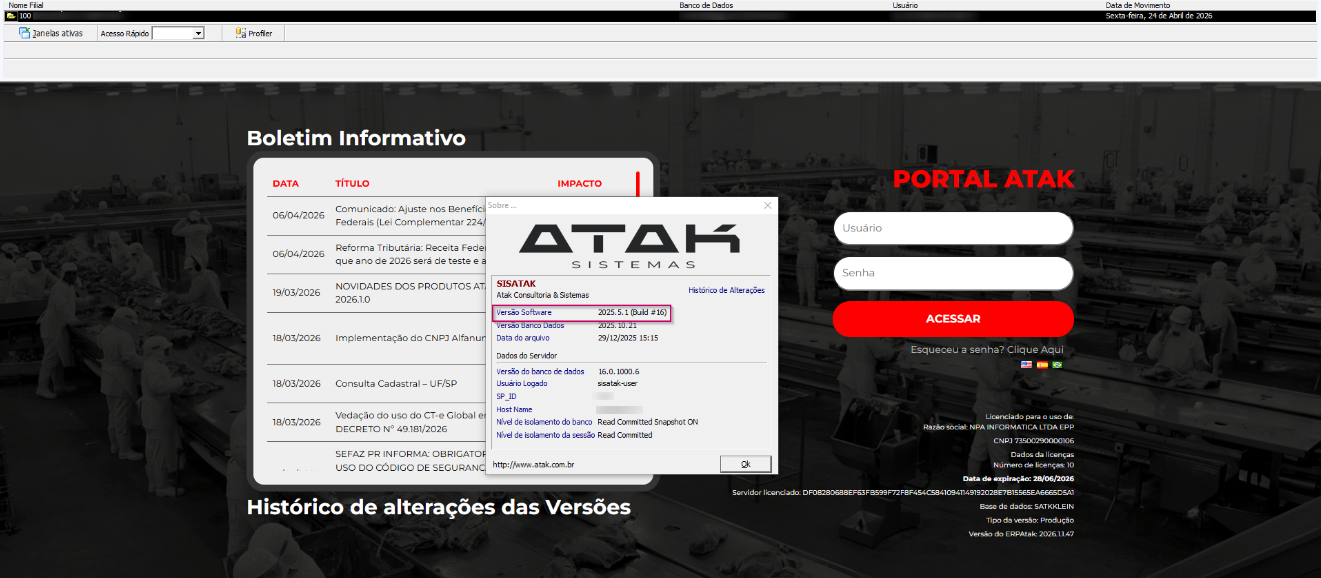1321x578 pixels.
Task: Click the Boletim Informativo heading
Action: 356,138
